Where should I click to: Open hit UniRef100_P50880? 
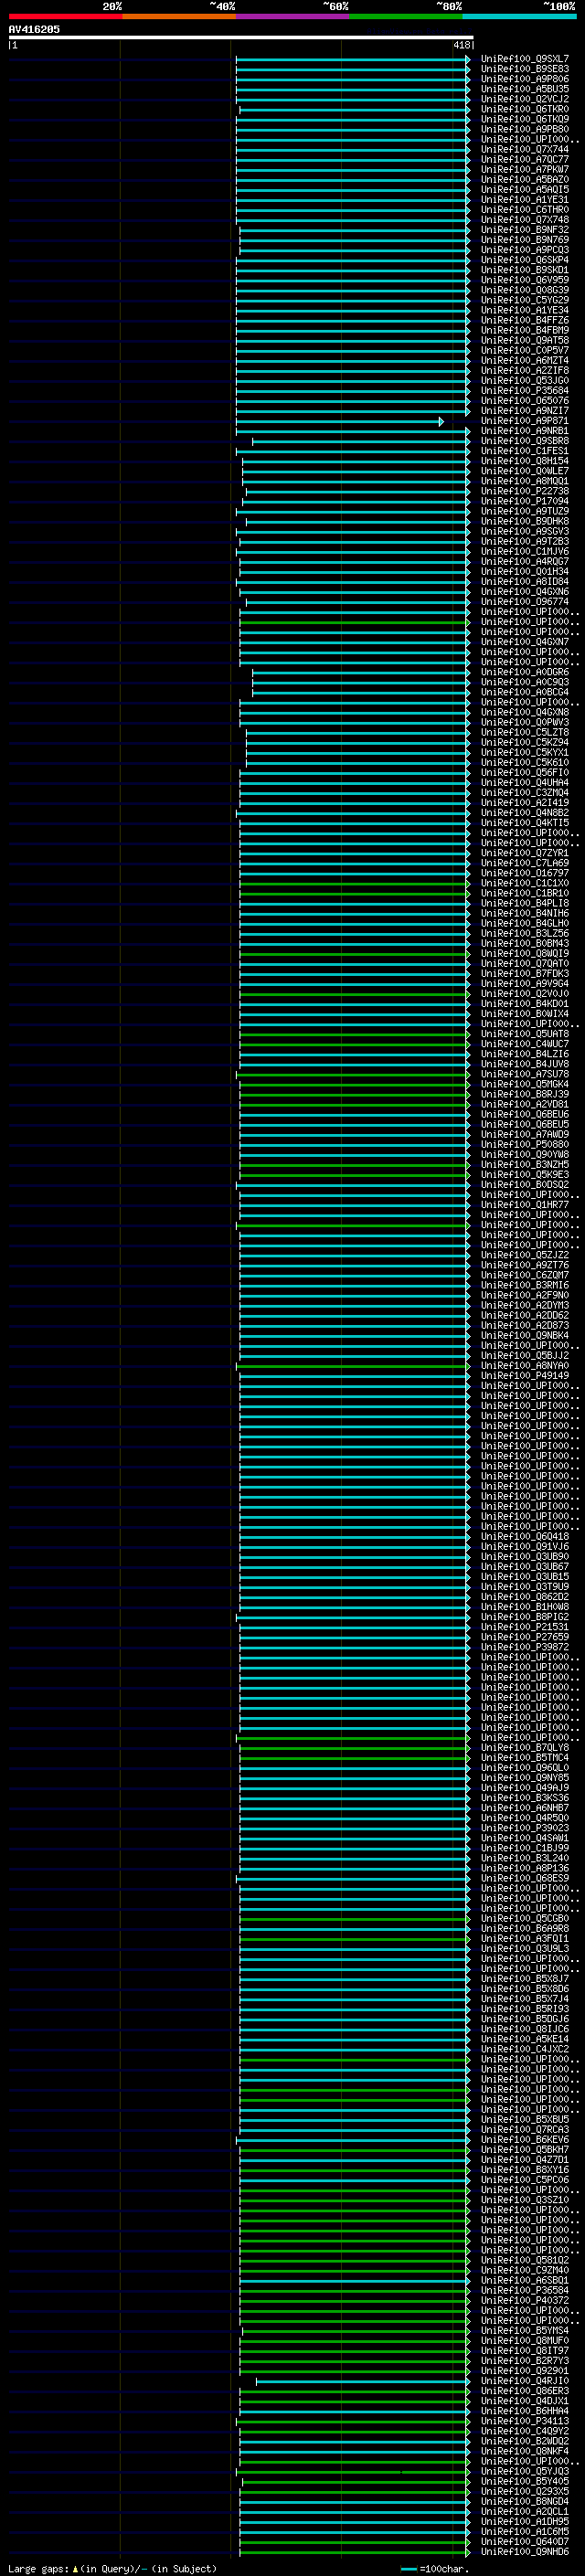coord(524,1144)
